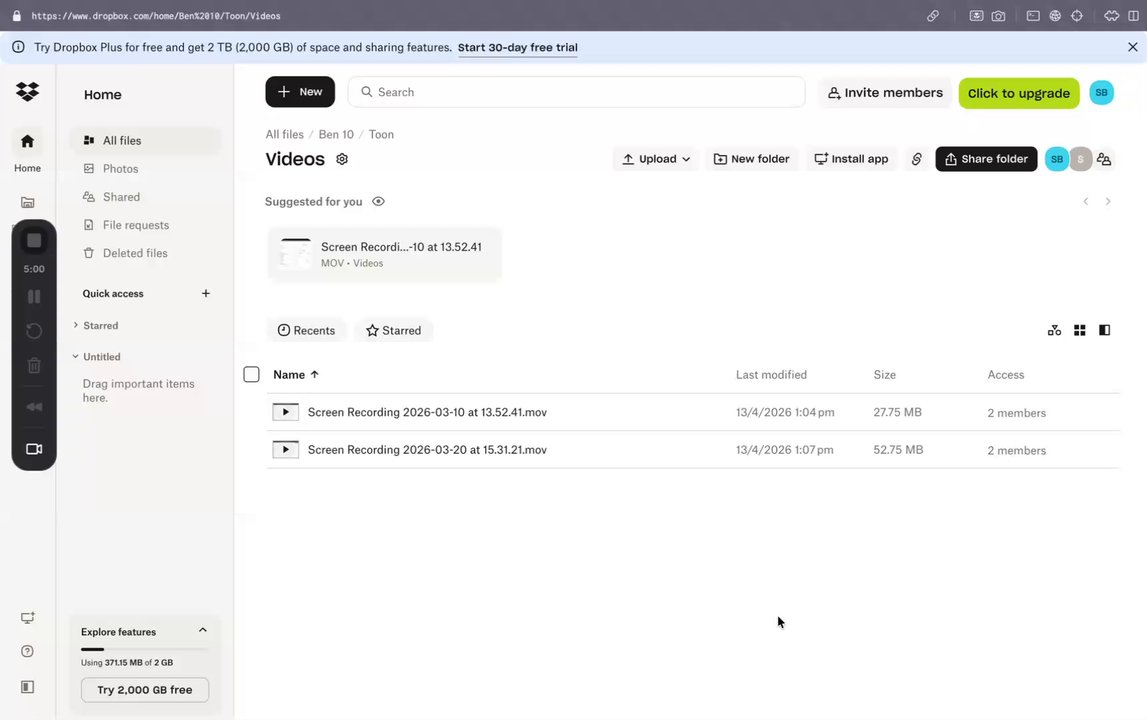
Task: Open Videos folder settings gear
Action: [x=342, y=159]
